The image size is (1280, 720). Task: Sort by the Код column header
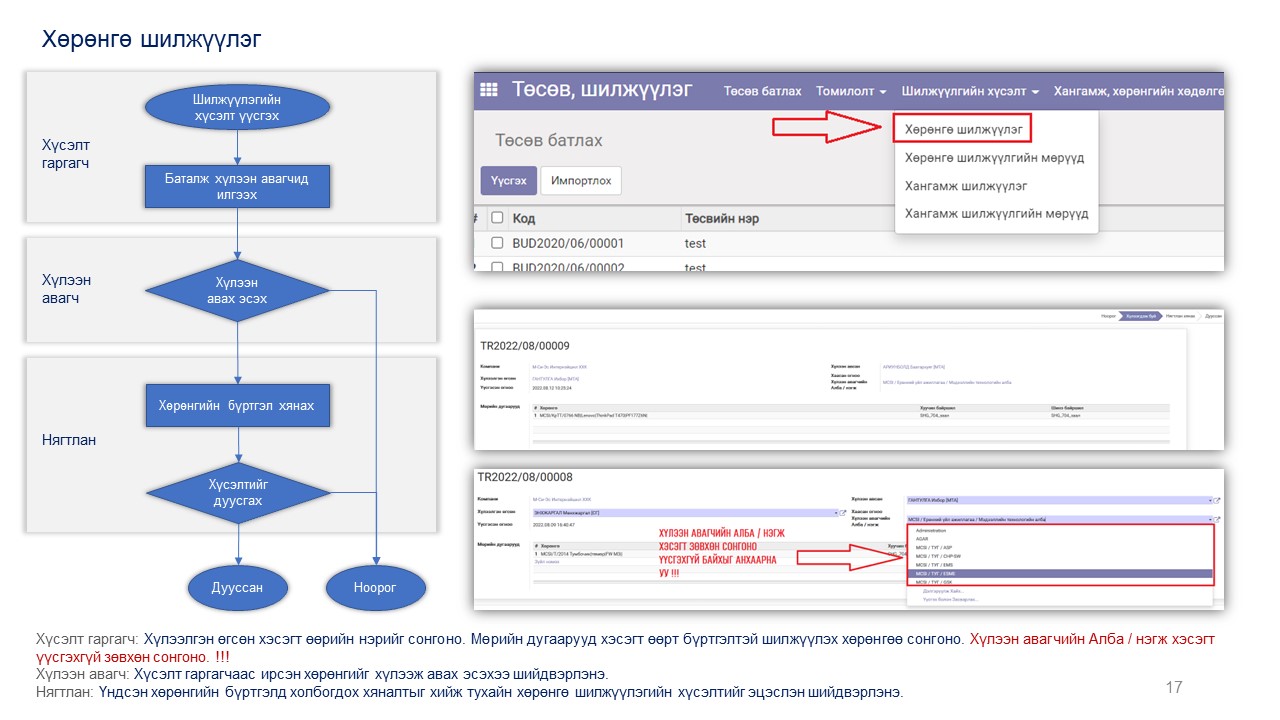tap(524, 217)
